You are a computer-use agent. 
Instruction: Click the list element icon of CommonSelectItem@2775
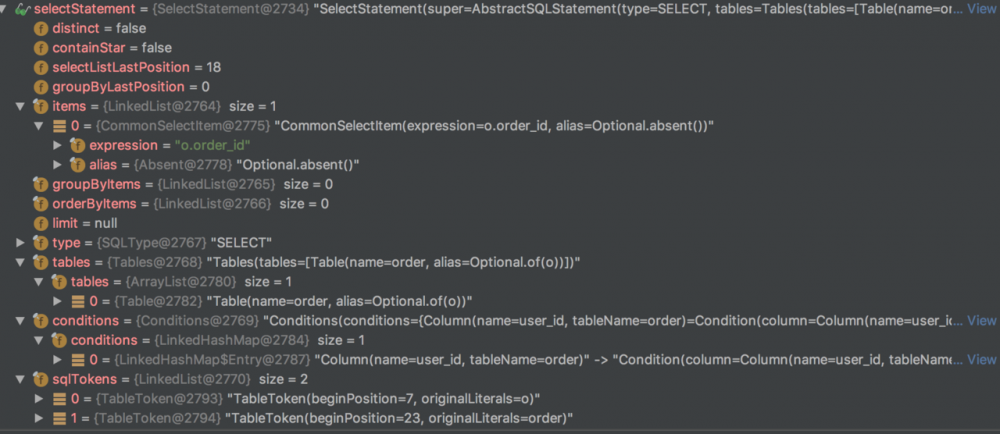[x=60, y=126]
